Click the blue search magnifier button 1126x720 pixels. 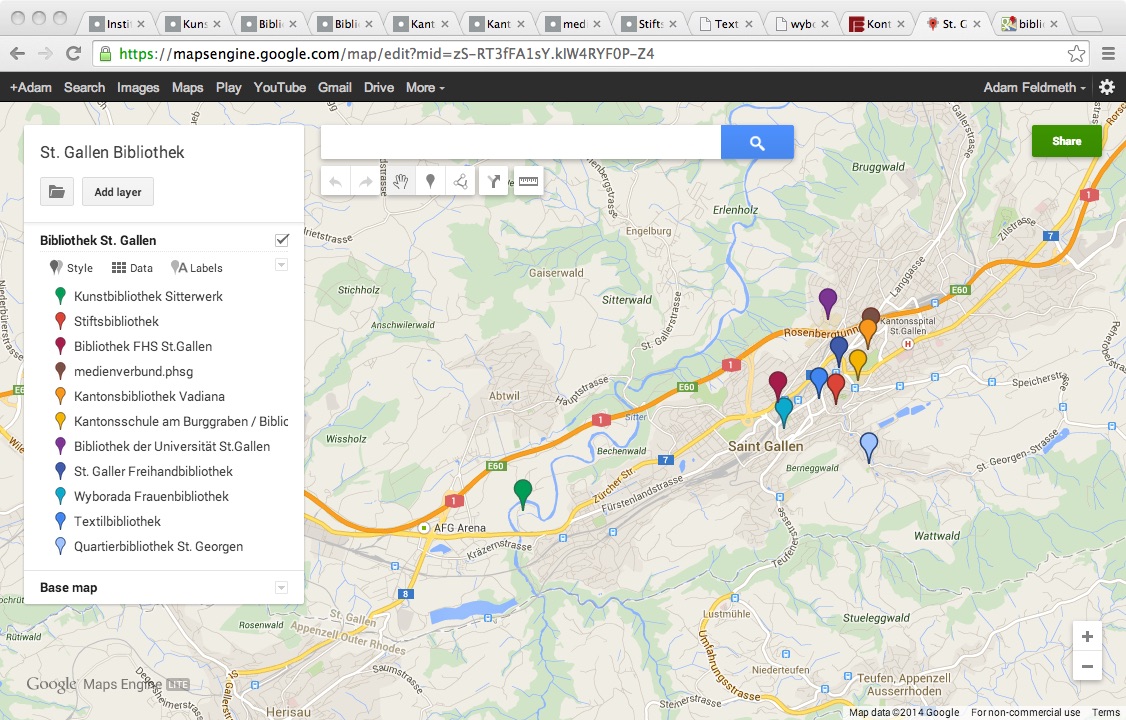coord(757,143)
